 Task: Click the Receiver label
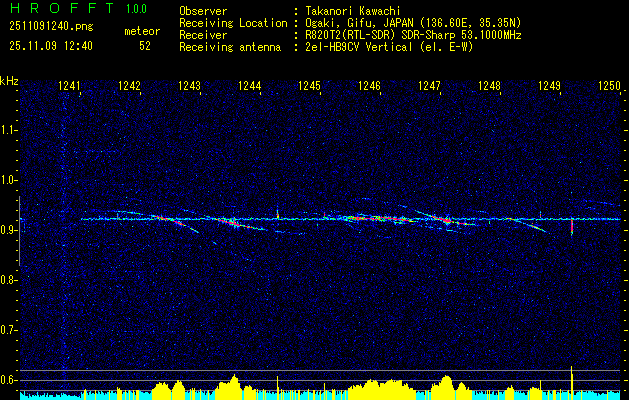point(203,35)
